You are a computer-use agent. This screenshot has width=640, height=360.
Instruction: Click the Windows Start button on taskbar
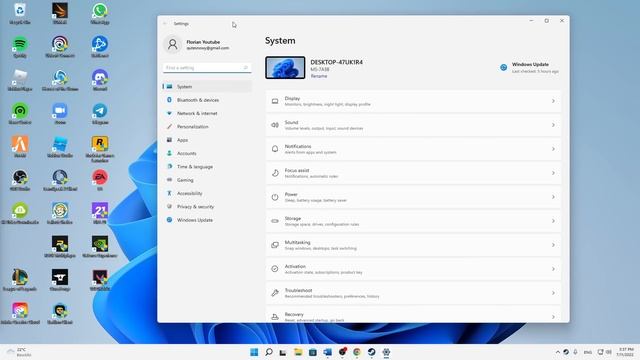coord(254,352)
